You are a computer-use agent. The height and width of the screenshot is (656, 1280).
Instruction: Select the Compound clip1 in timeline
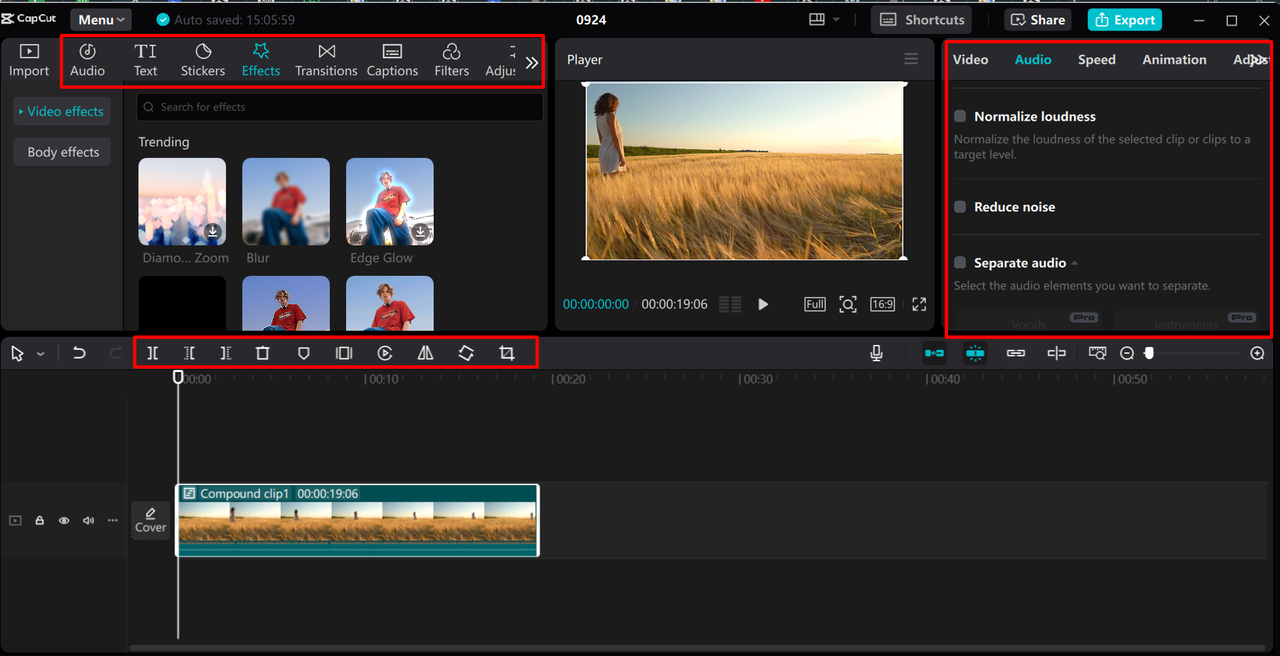tap(357, 520)
